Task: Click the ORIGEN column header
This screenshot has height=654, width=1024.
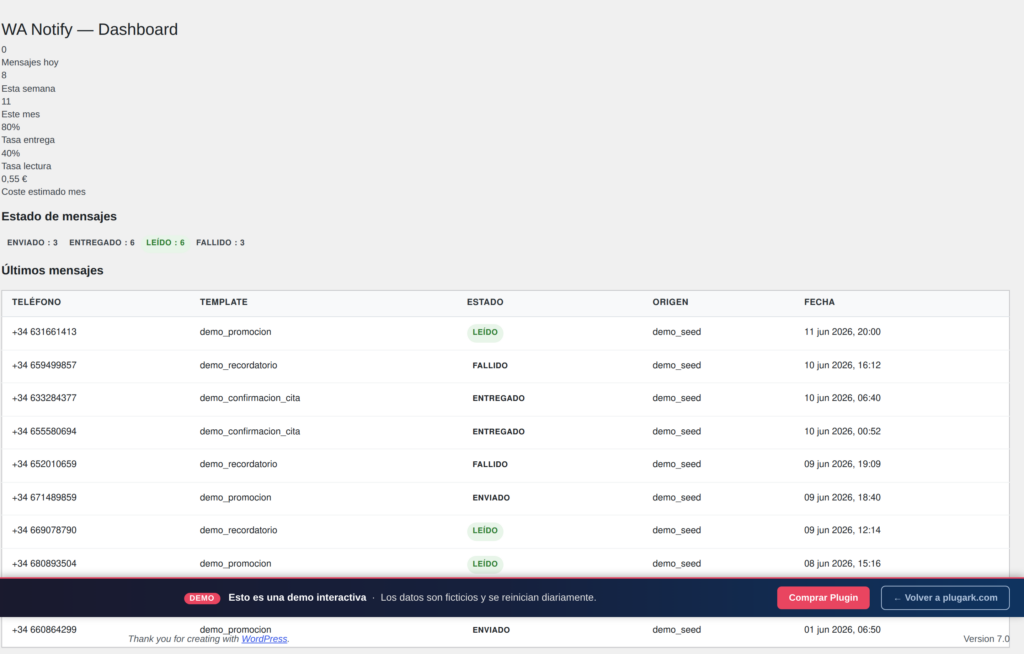Action: 670,302
